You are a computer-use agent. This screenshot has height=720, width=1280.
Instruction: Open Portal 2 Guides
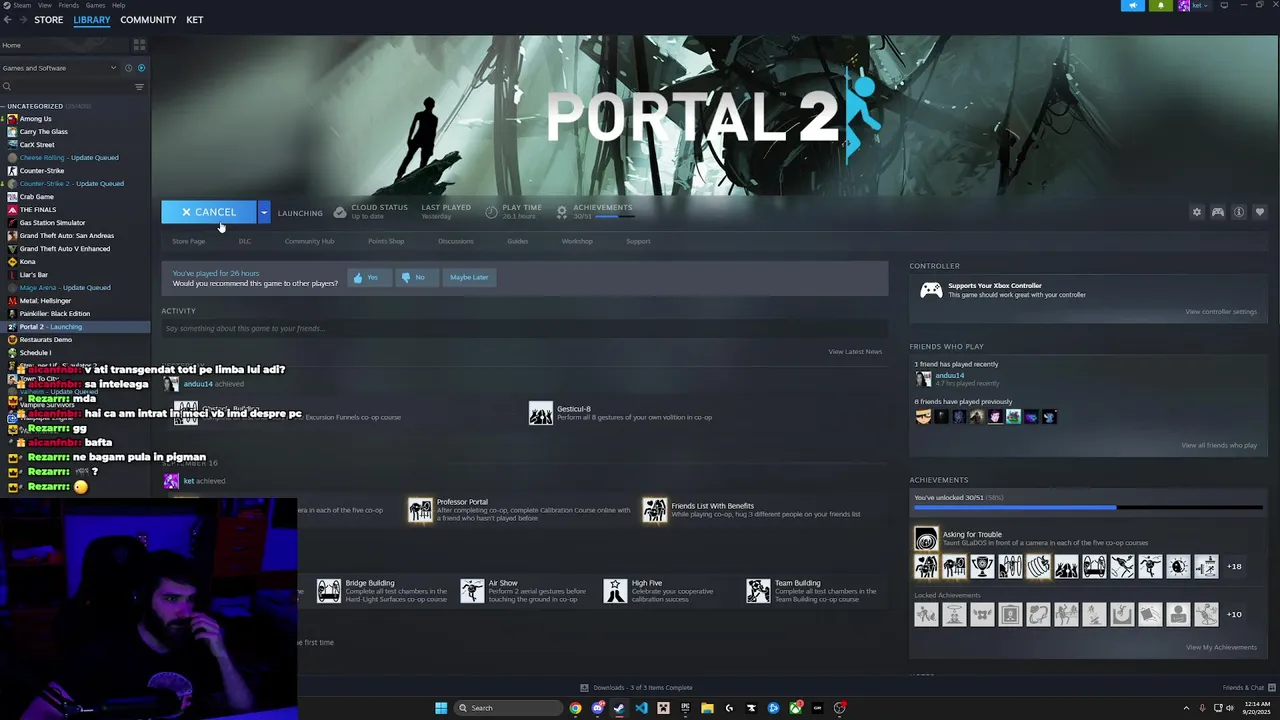(517, 241)
